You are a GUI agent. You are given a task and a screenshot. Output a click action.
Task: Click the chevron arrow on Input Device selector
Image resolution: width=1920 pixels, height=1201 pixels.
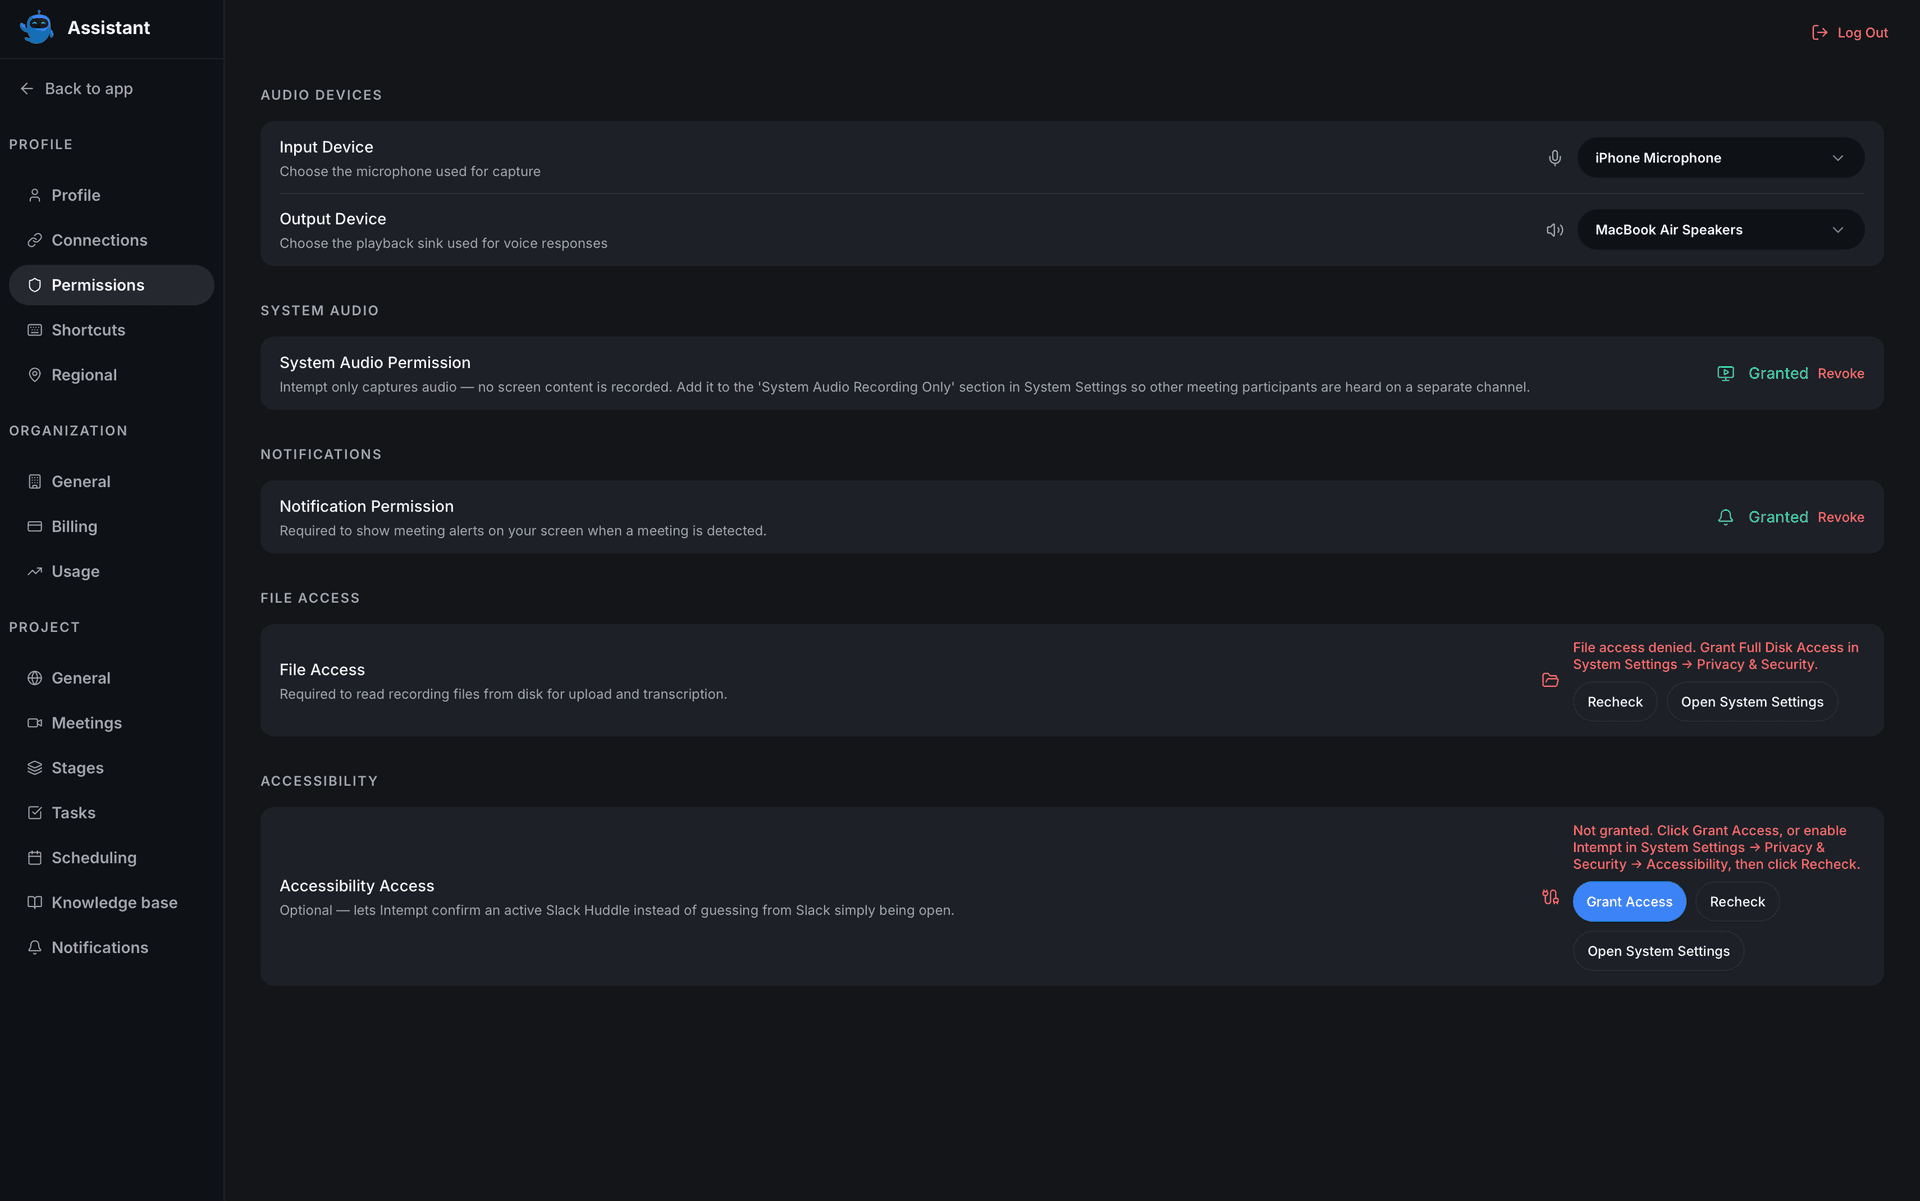pos(1837,158)
